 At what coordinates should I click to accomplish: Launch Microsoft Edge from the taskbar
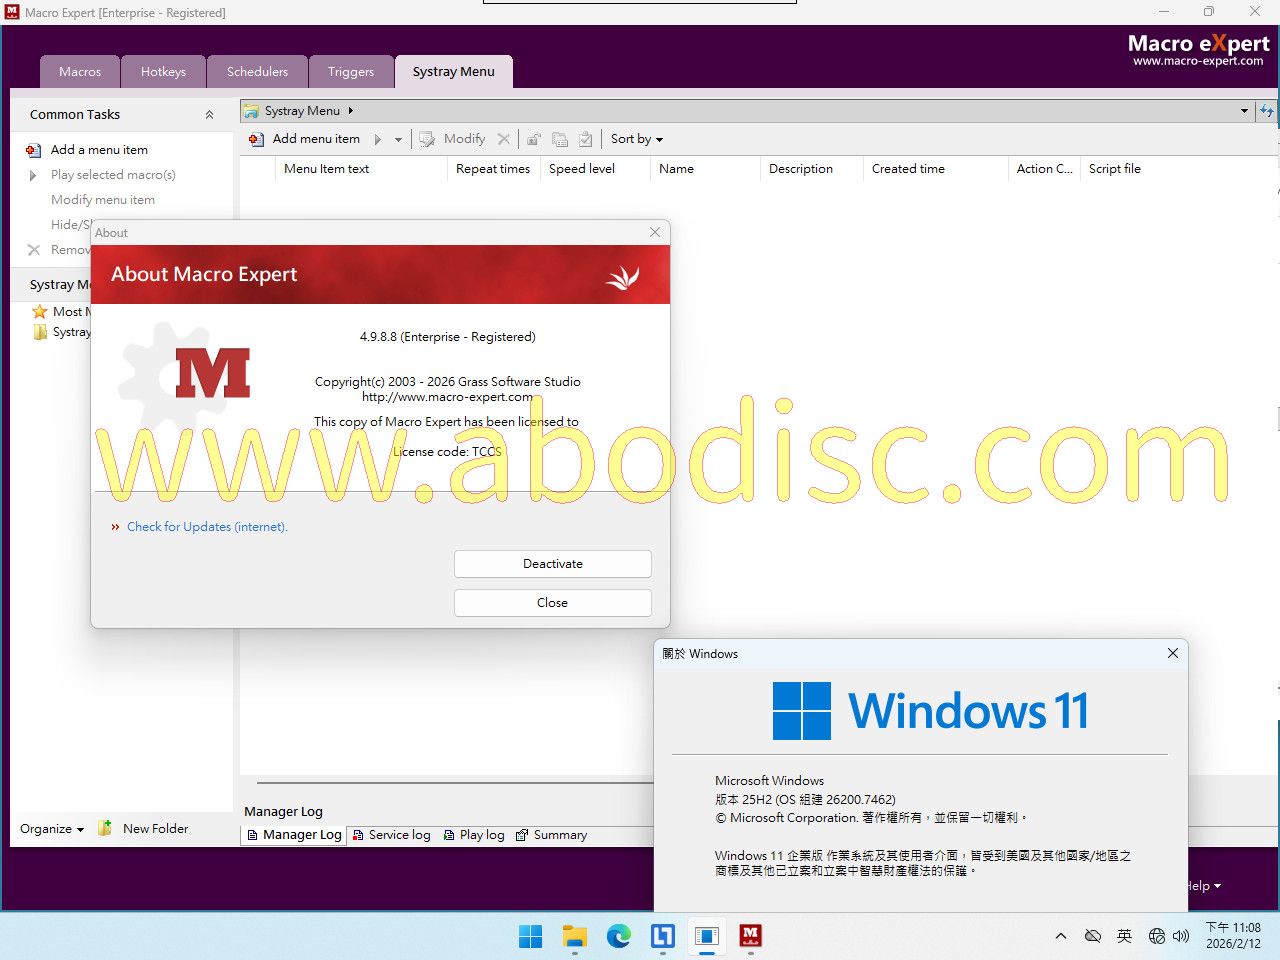pos(618,936)
